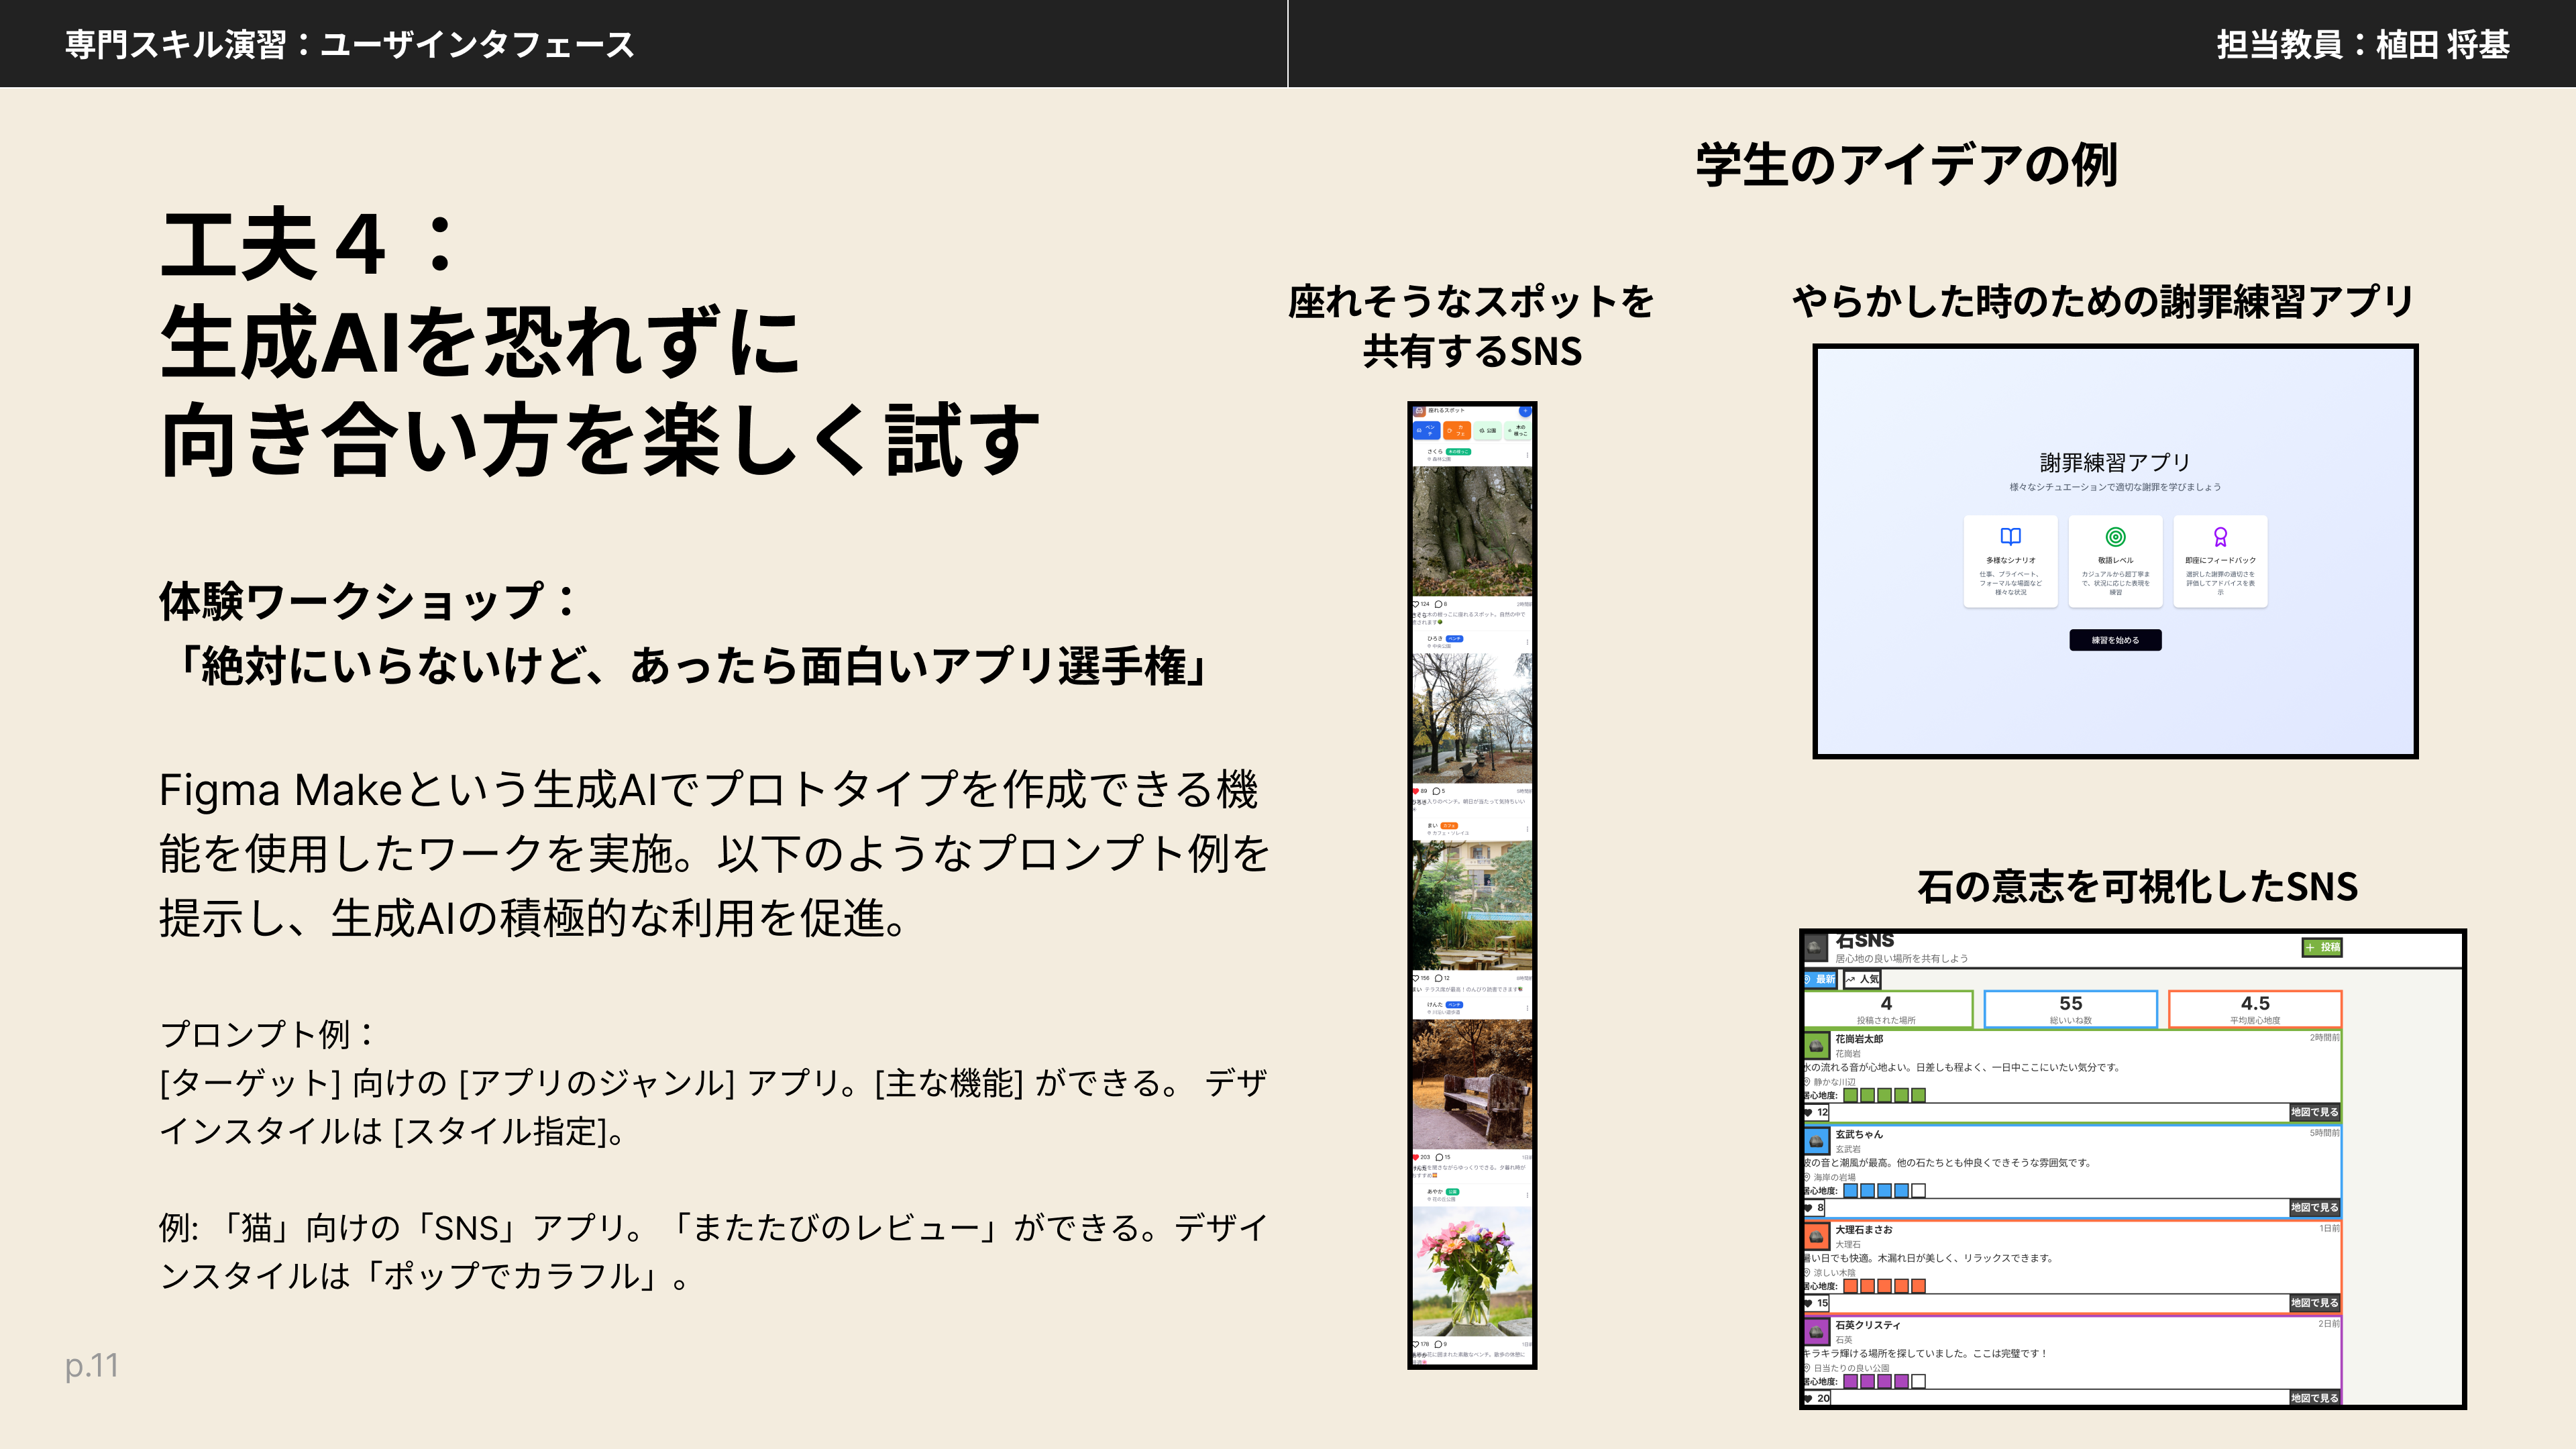
Task: Select the 多様なシナリオ book icon
Action: pos(2010,536)
